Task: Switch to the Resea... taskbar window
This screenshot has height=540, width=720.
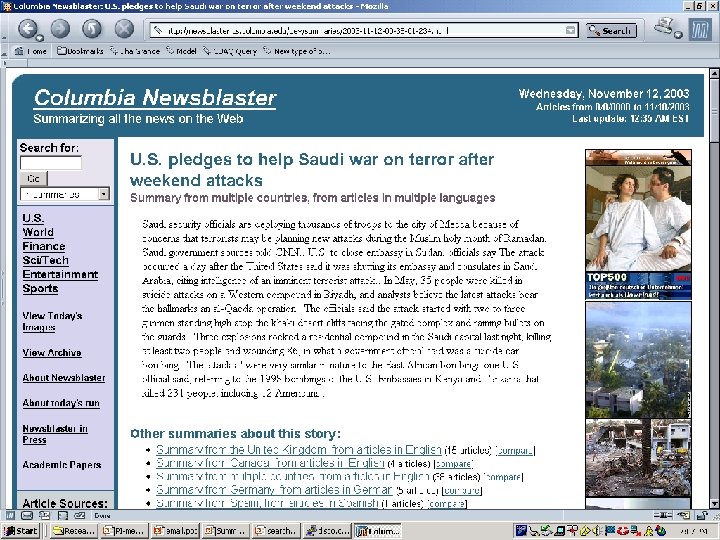Action: pos(73,531)
